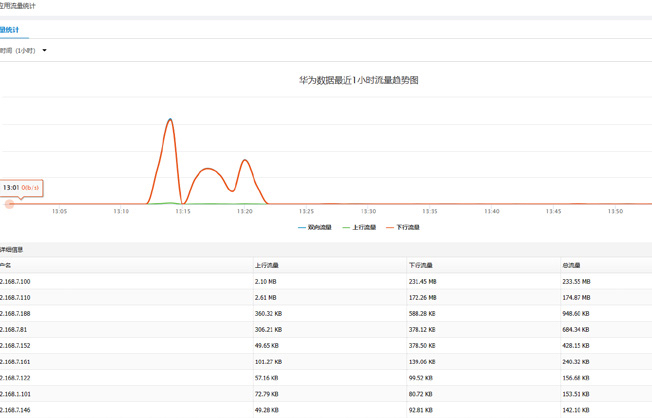Toggle the 双向流量 legend series

click(316, 228)
